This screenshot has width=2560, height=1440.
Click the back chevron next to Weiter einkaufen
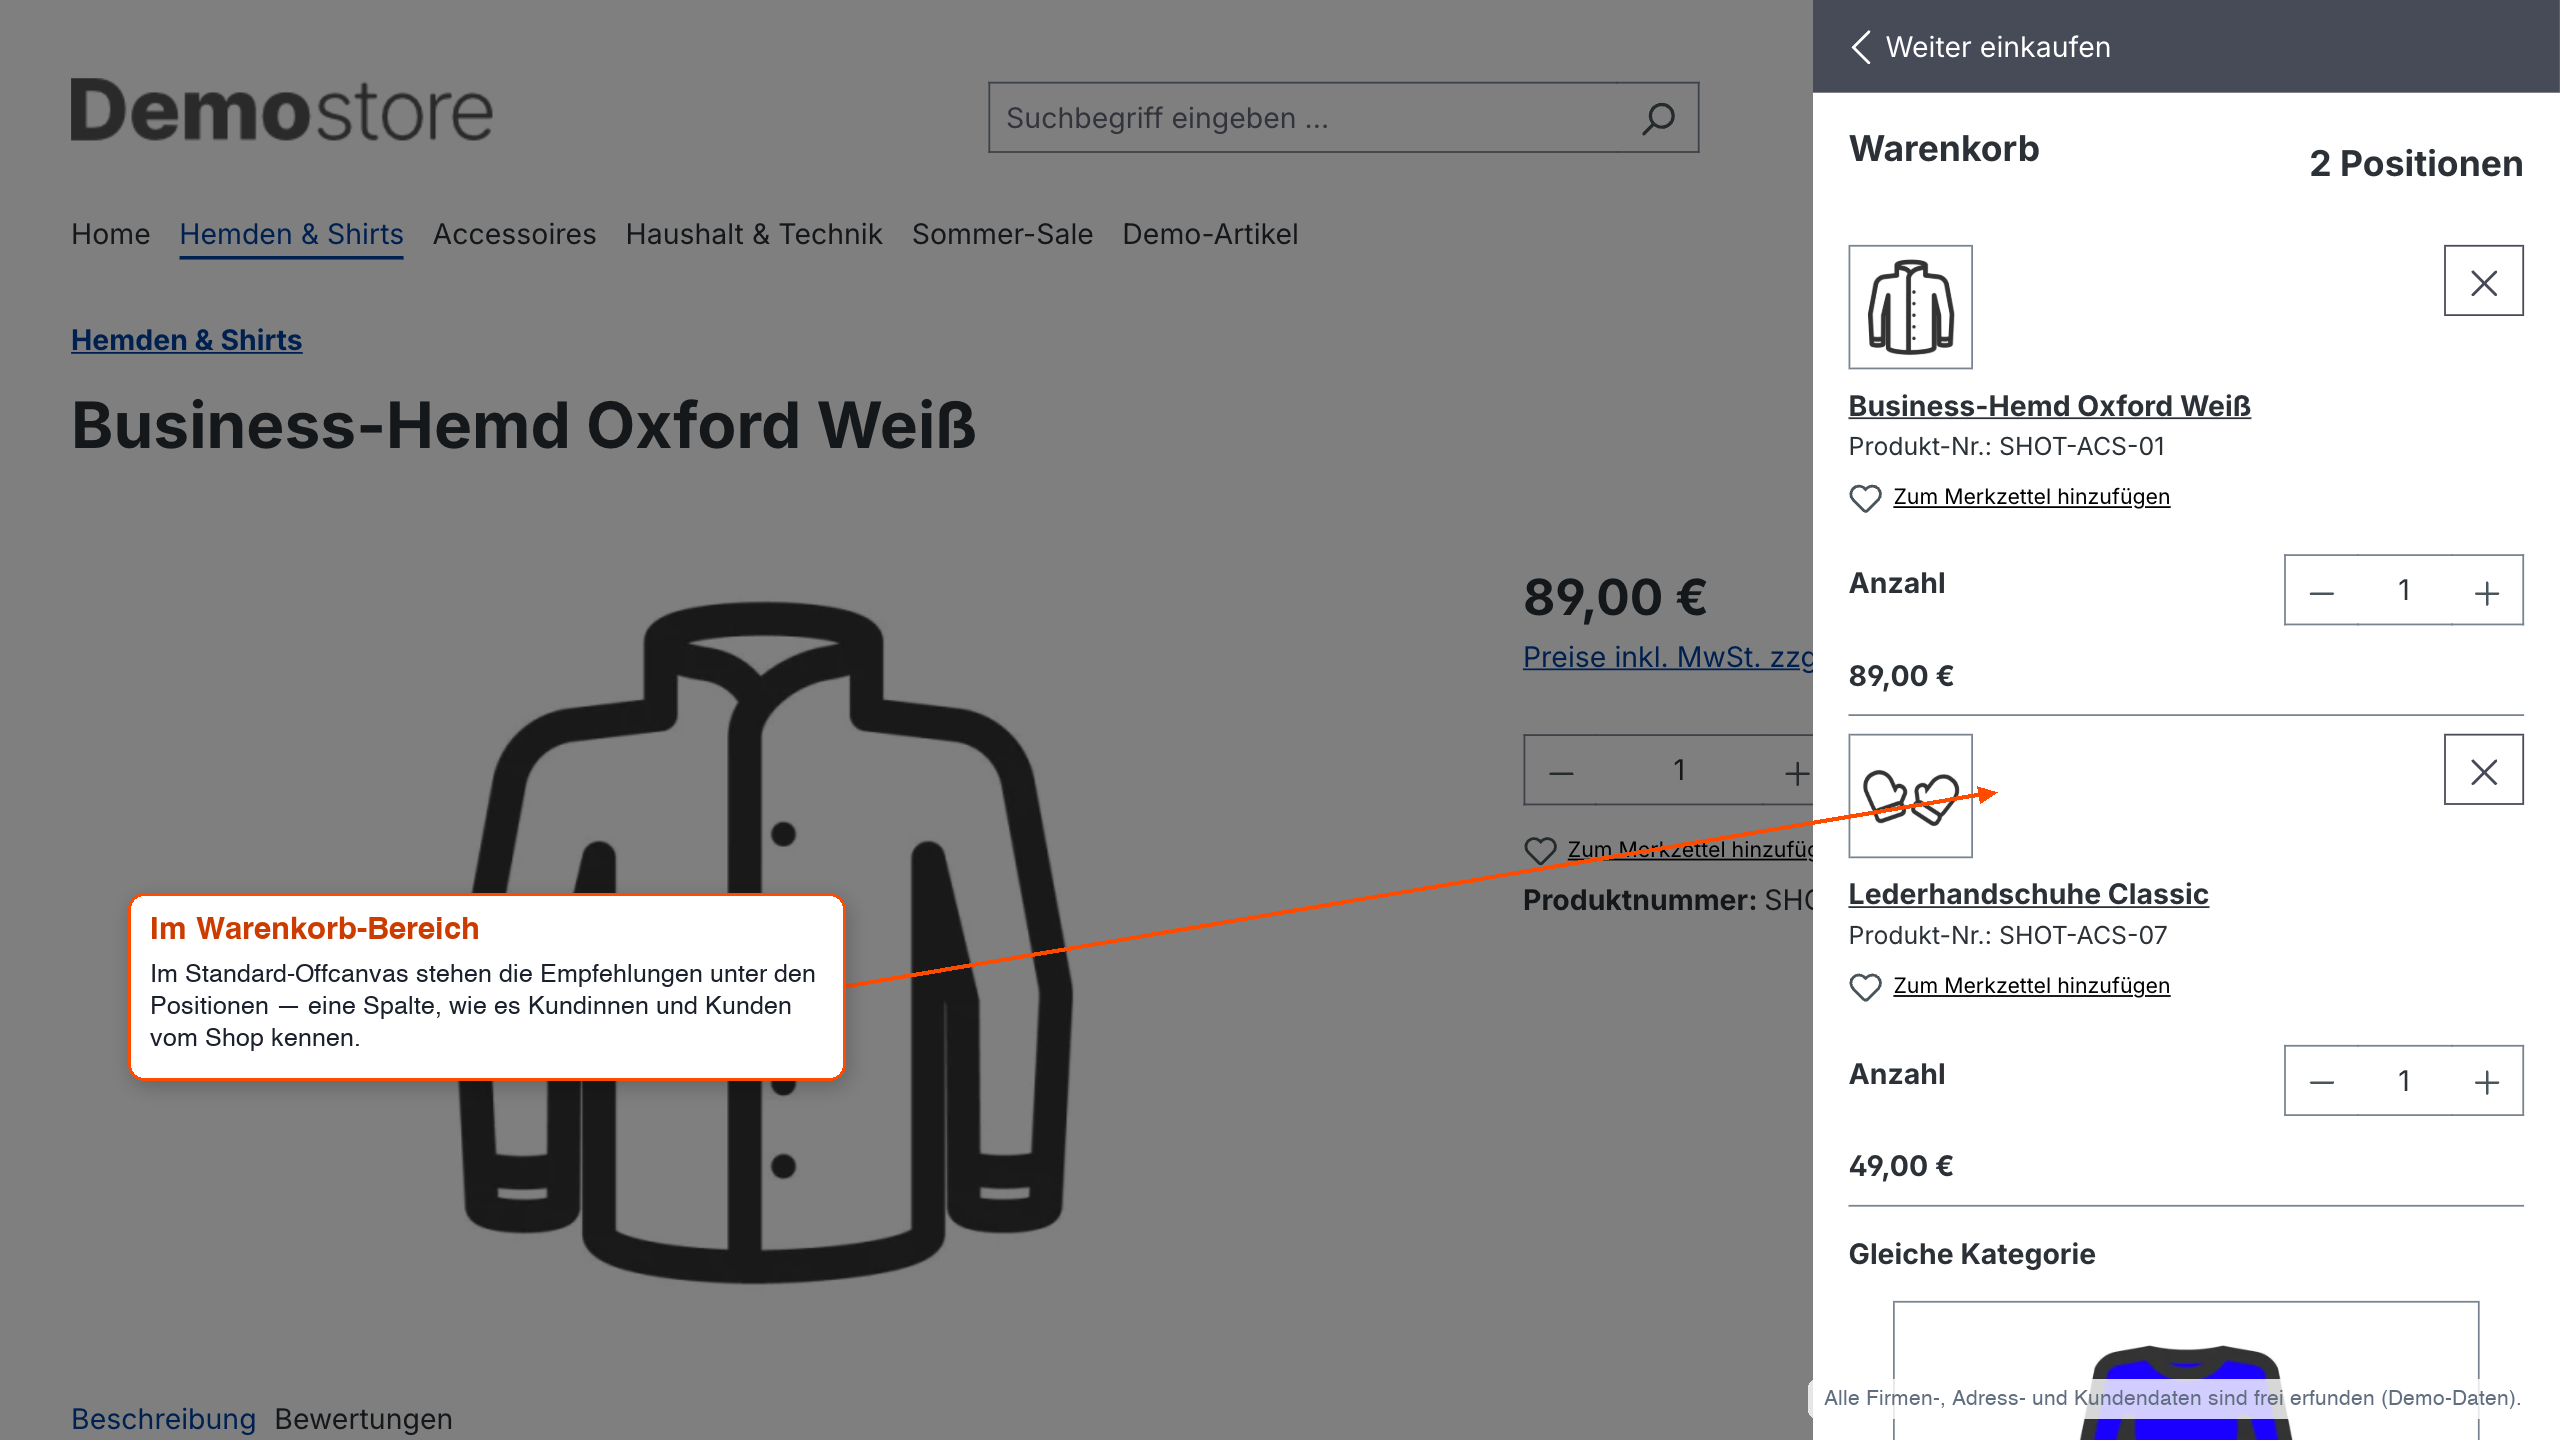click(1861, 47)
